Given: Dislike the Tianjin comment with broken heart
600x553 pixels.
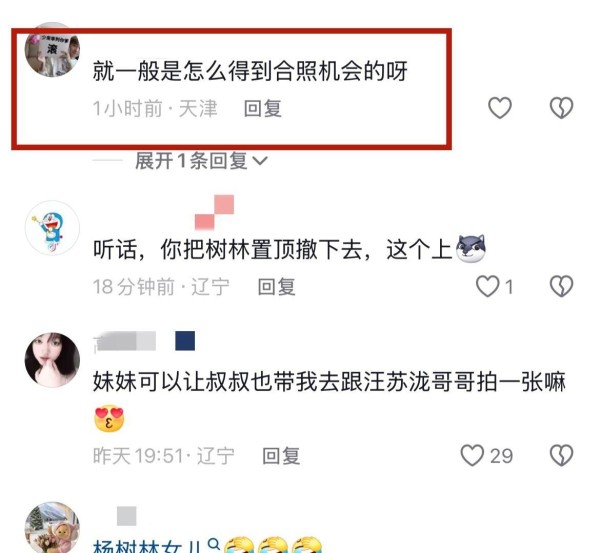Looking at the screenshot, I should pos(561,108).
